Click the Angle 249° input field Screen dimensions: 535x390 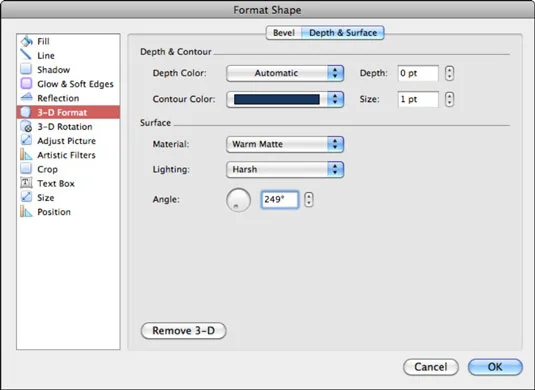coord(280,200)
